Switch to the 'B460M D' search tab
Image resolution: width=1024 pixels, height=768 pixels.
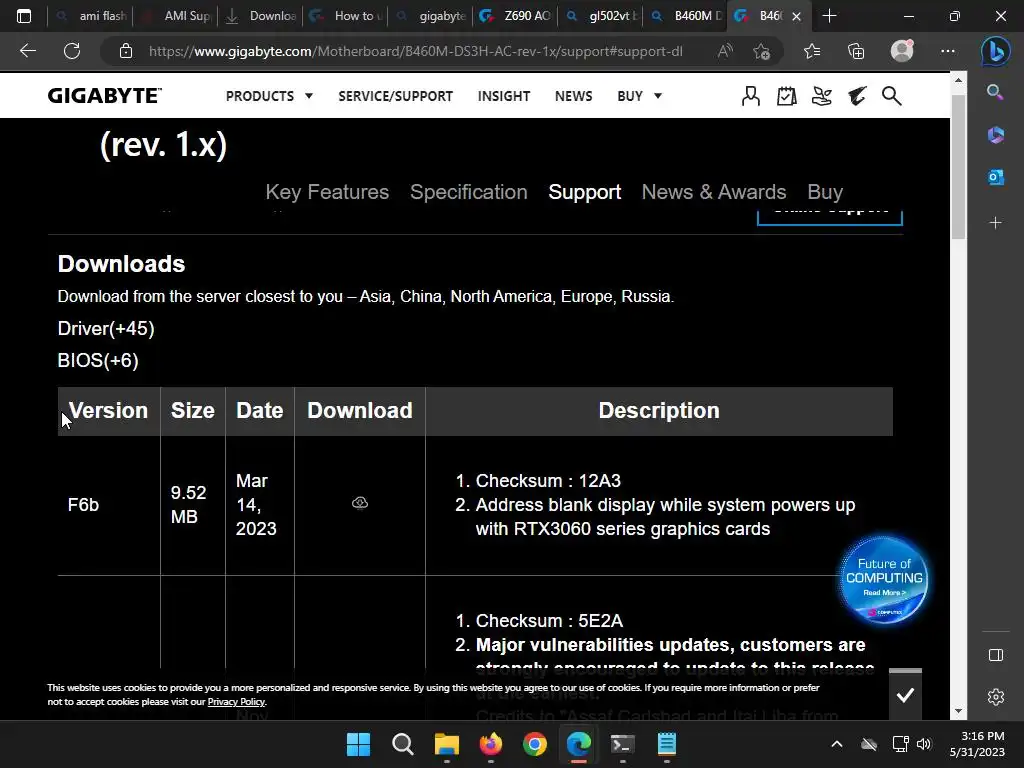686,16
